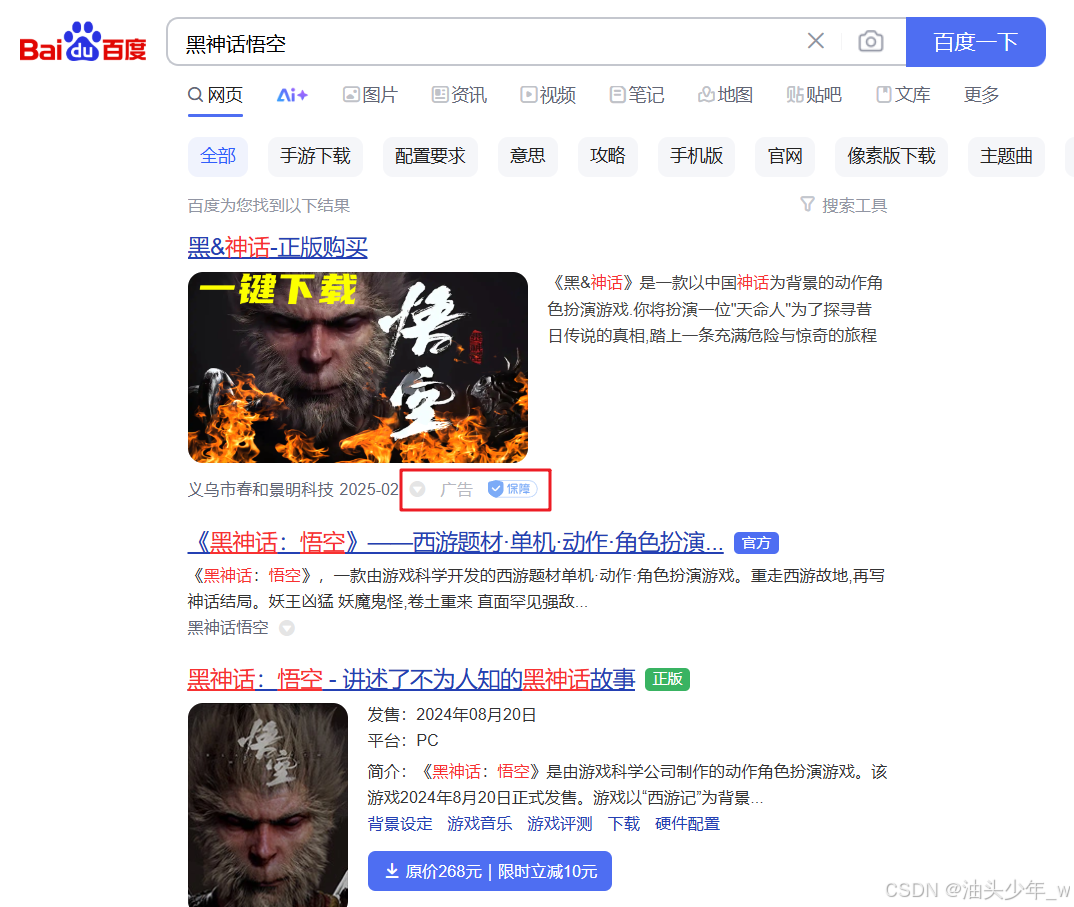The image size is (1074, 907).
Task: Open the 笔记 tab
Action: pos(637,95)
